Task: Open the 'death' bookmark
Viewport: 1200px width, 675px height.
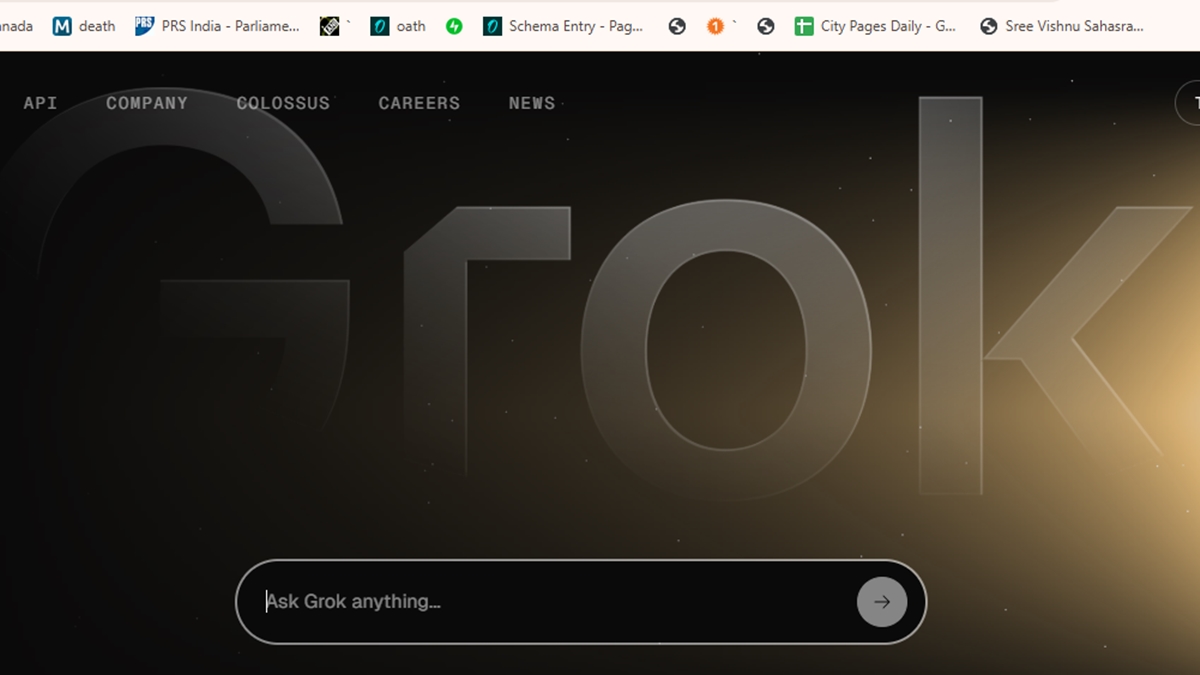Action: 84,26
